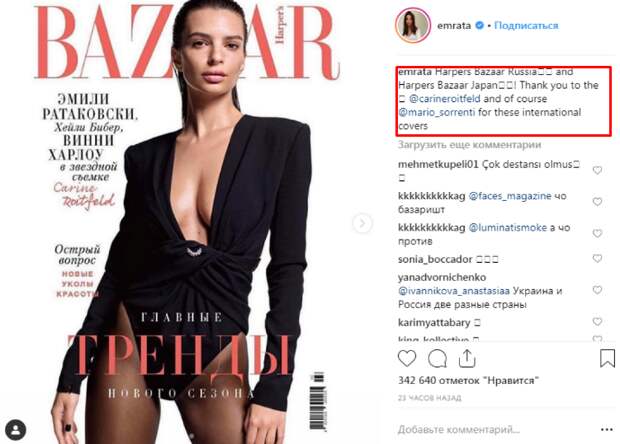View the 342 640 likes count

(469, 381)
